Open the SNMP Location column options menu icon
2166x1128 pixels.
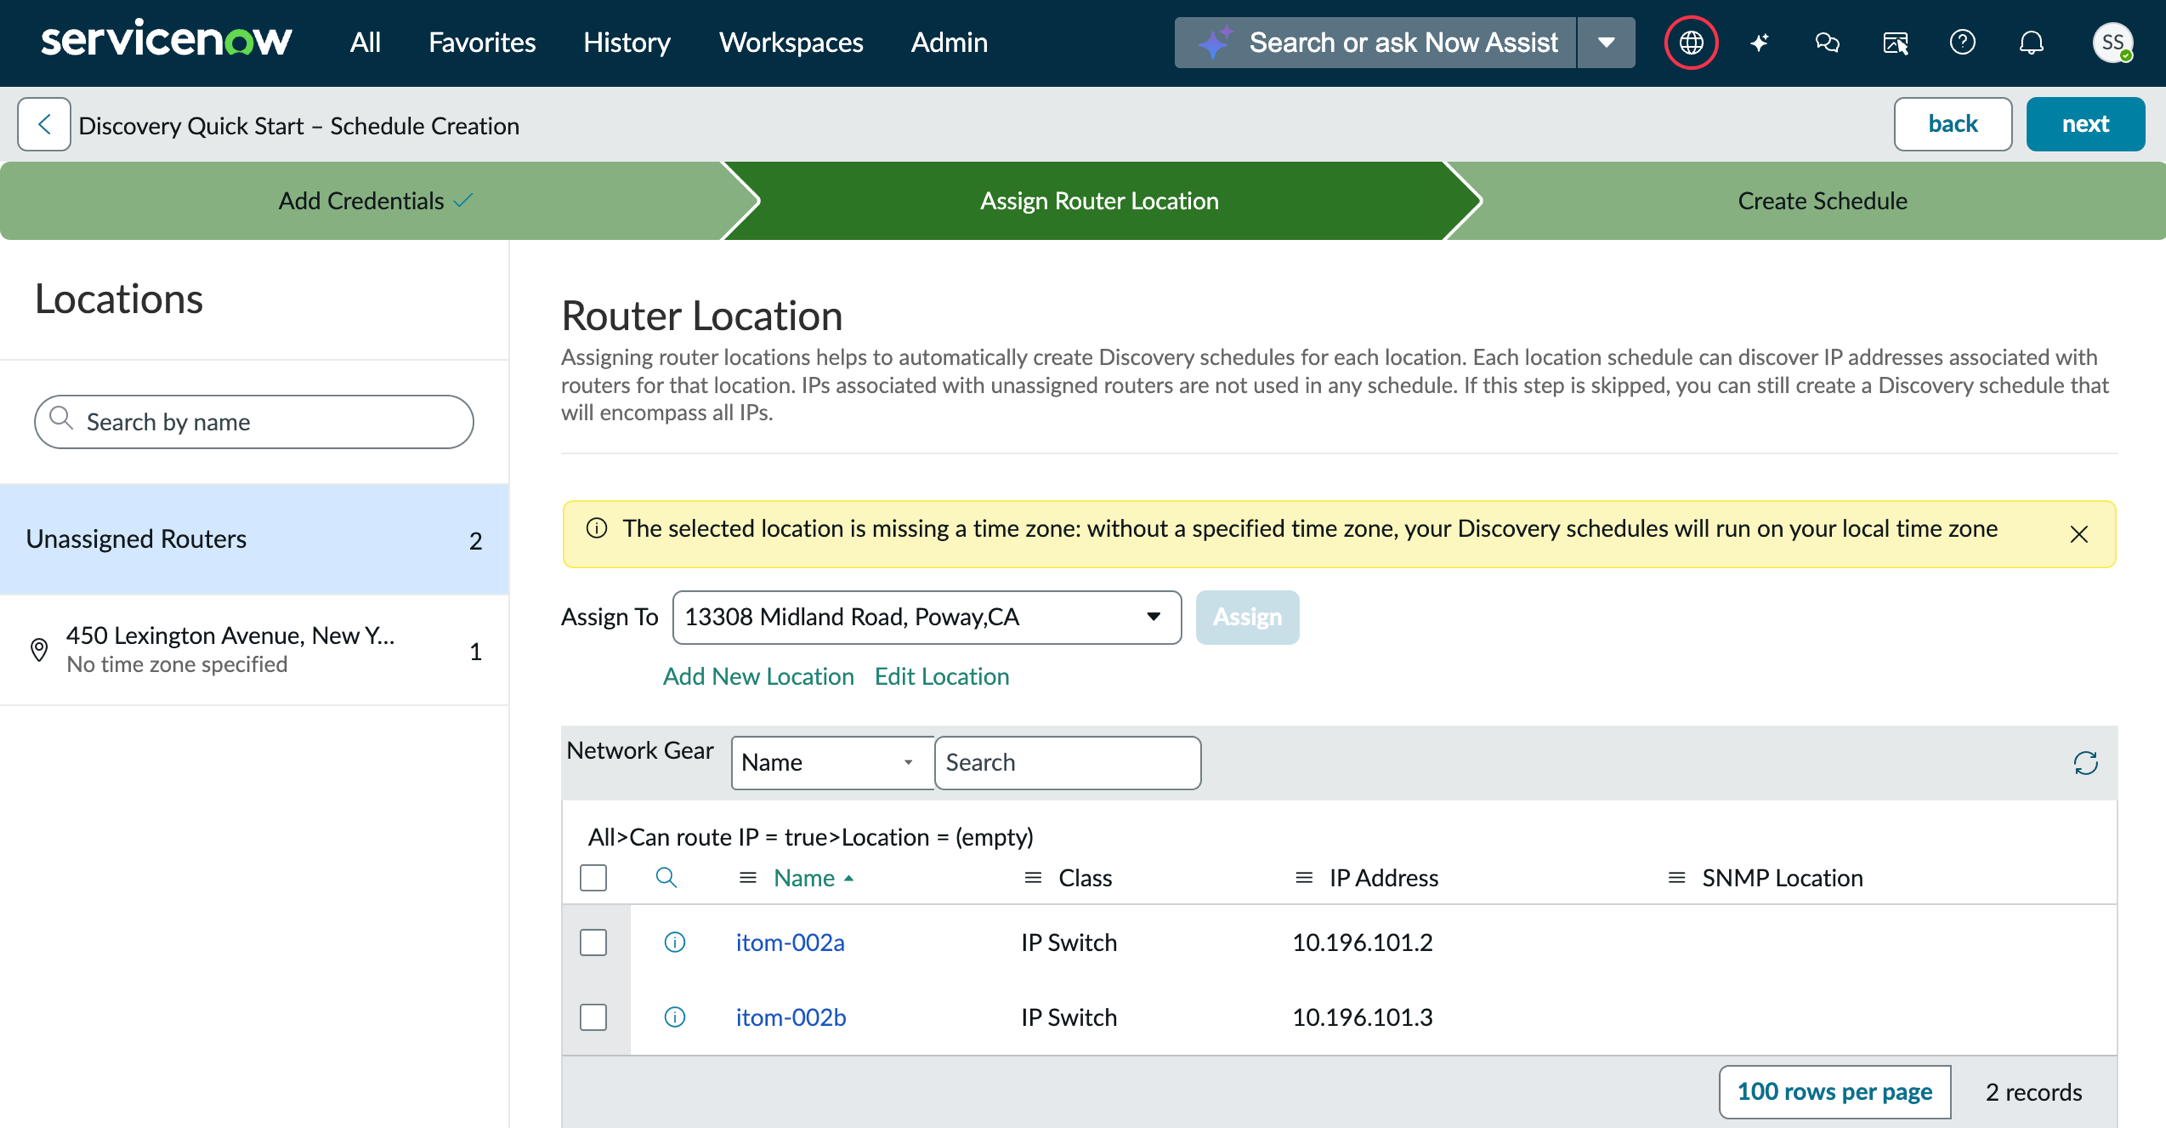click(1677, 878)
